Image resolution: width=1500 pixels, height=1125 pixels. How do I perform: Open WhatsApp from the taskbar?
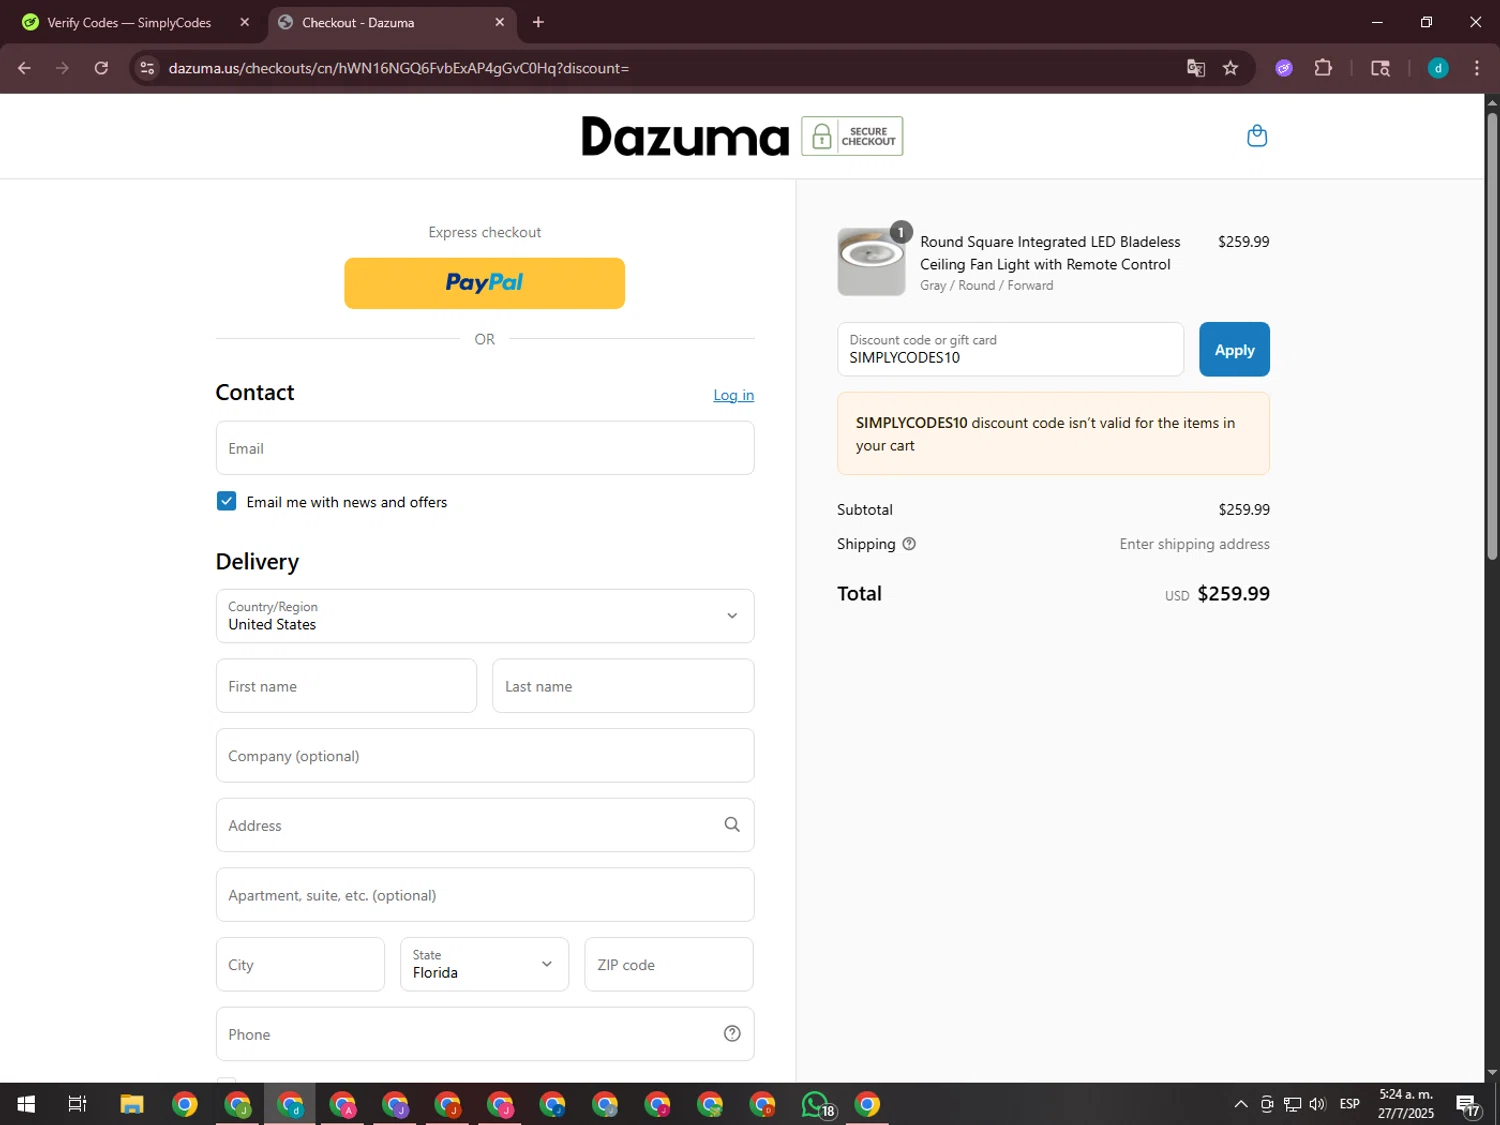817,1104
